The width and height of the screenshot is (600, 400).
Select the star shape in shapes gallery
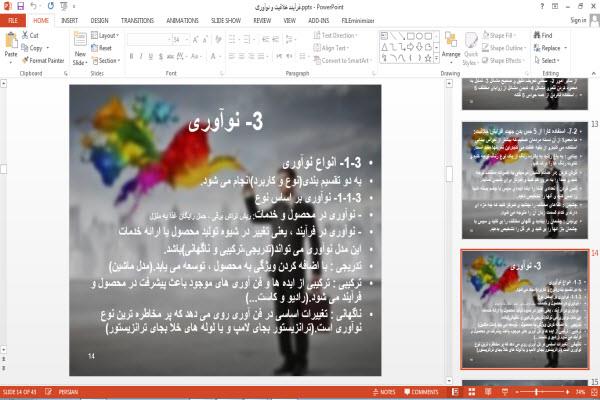pyautogui.click(x=428, y=58)
